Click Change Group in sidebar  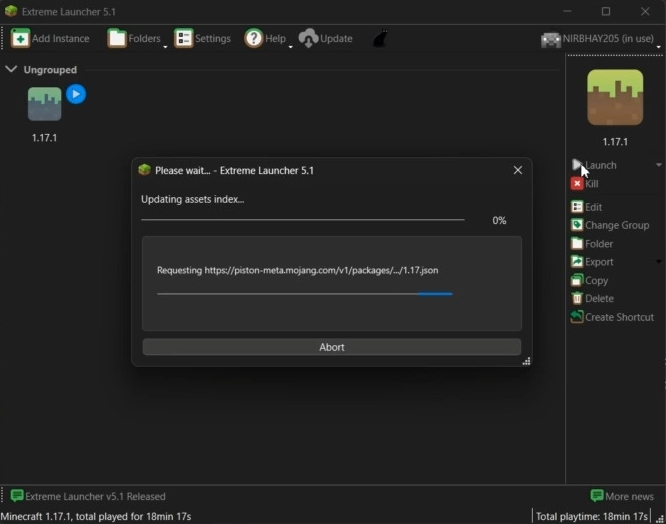point(610,225)
